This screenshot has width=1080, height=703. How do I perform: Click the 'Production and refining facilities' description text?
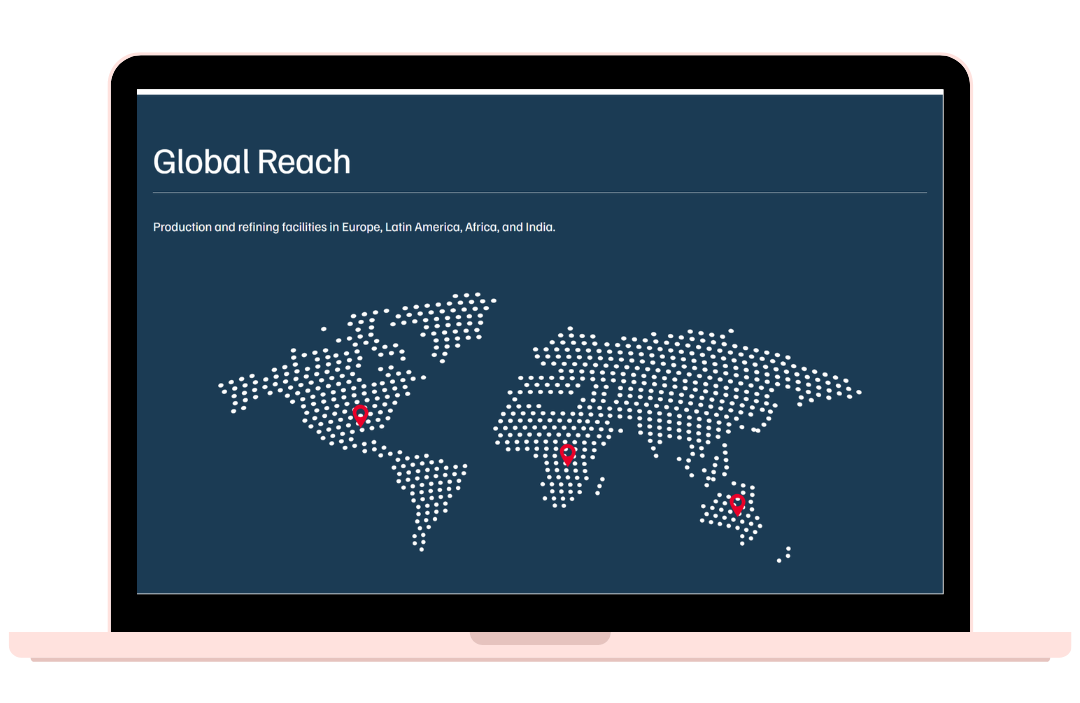[354, 227]
